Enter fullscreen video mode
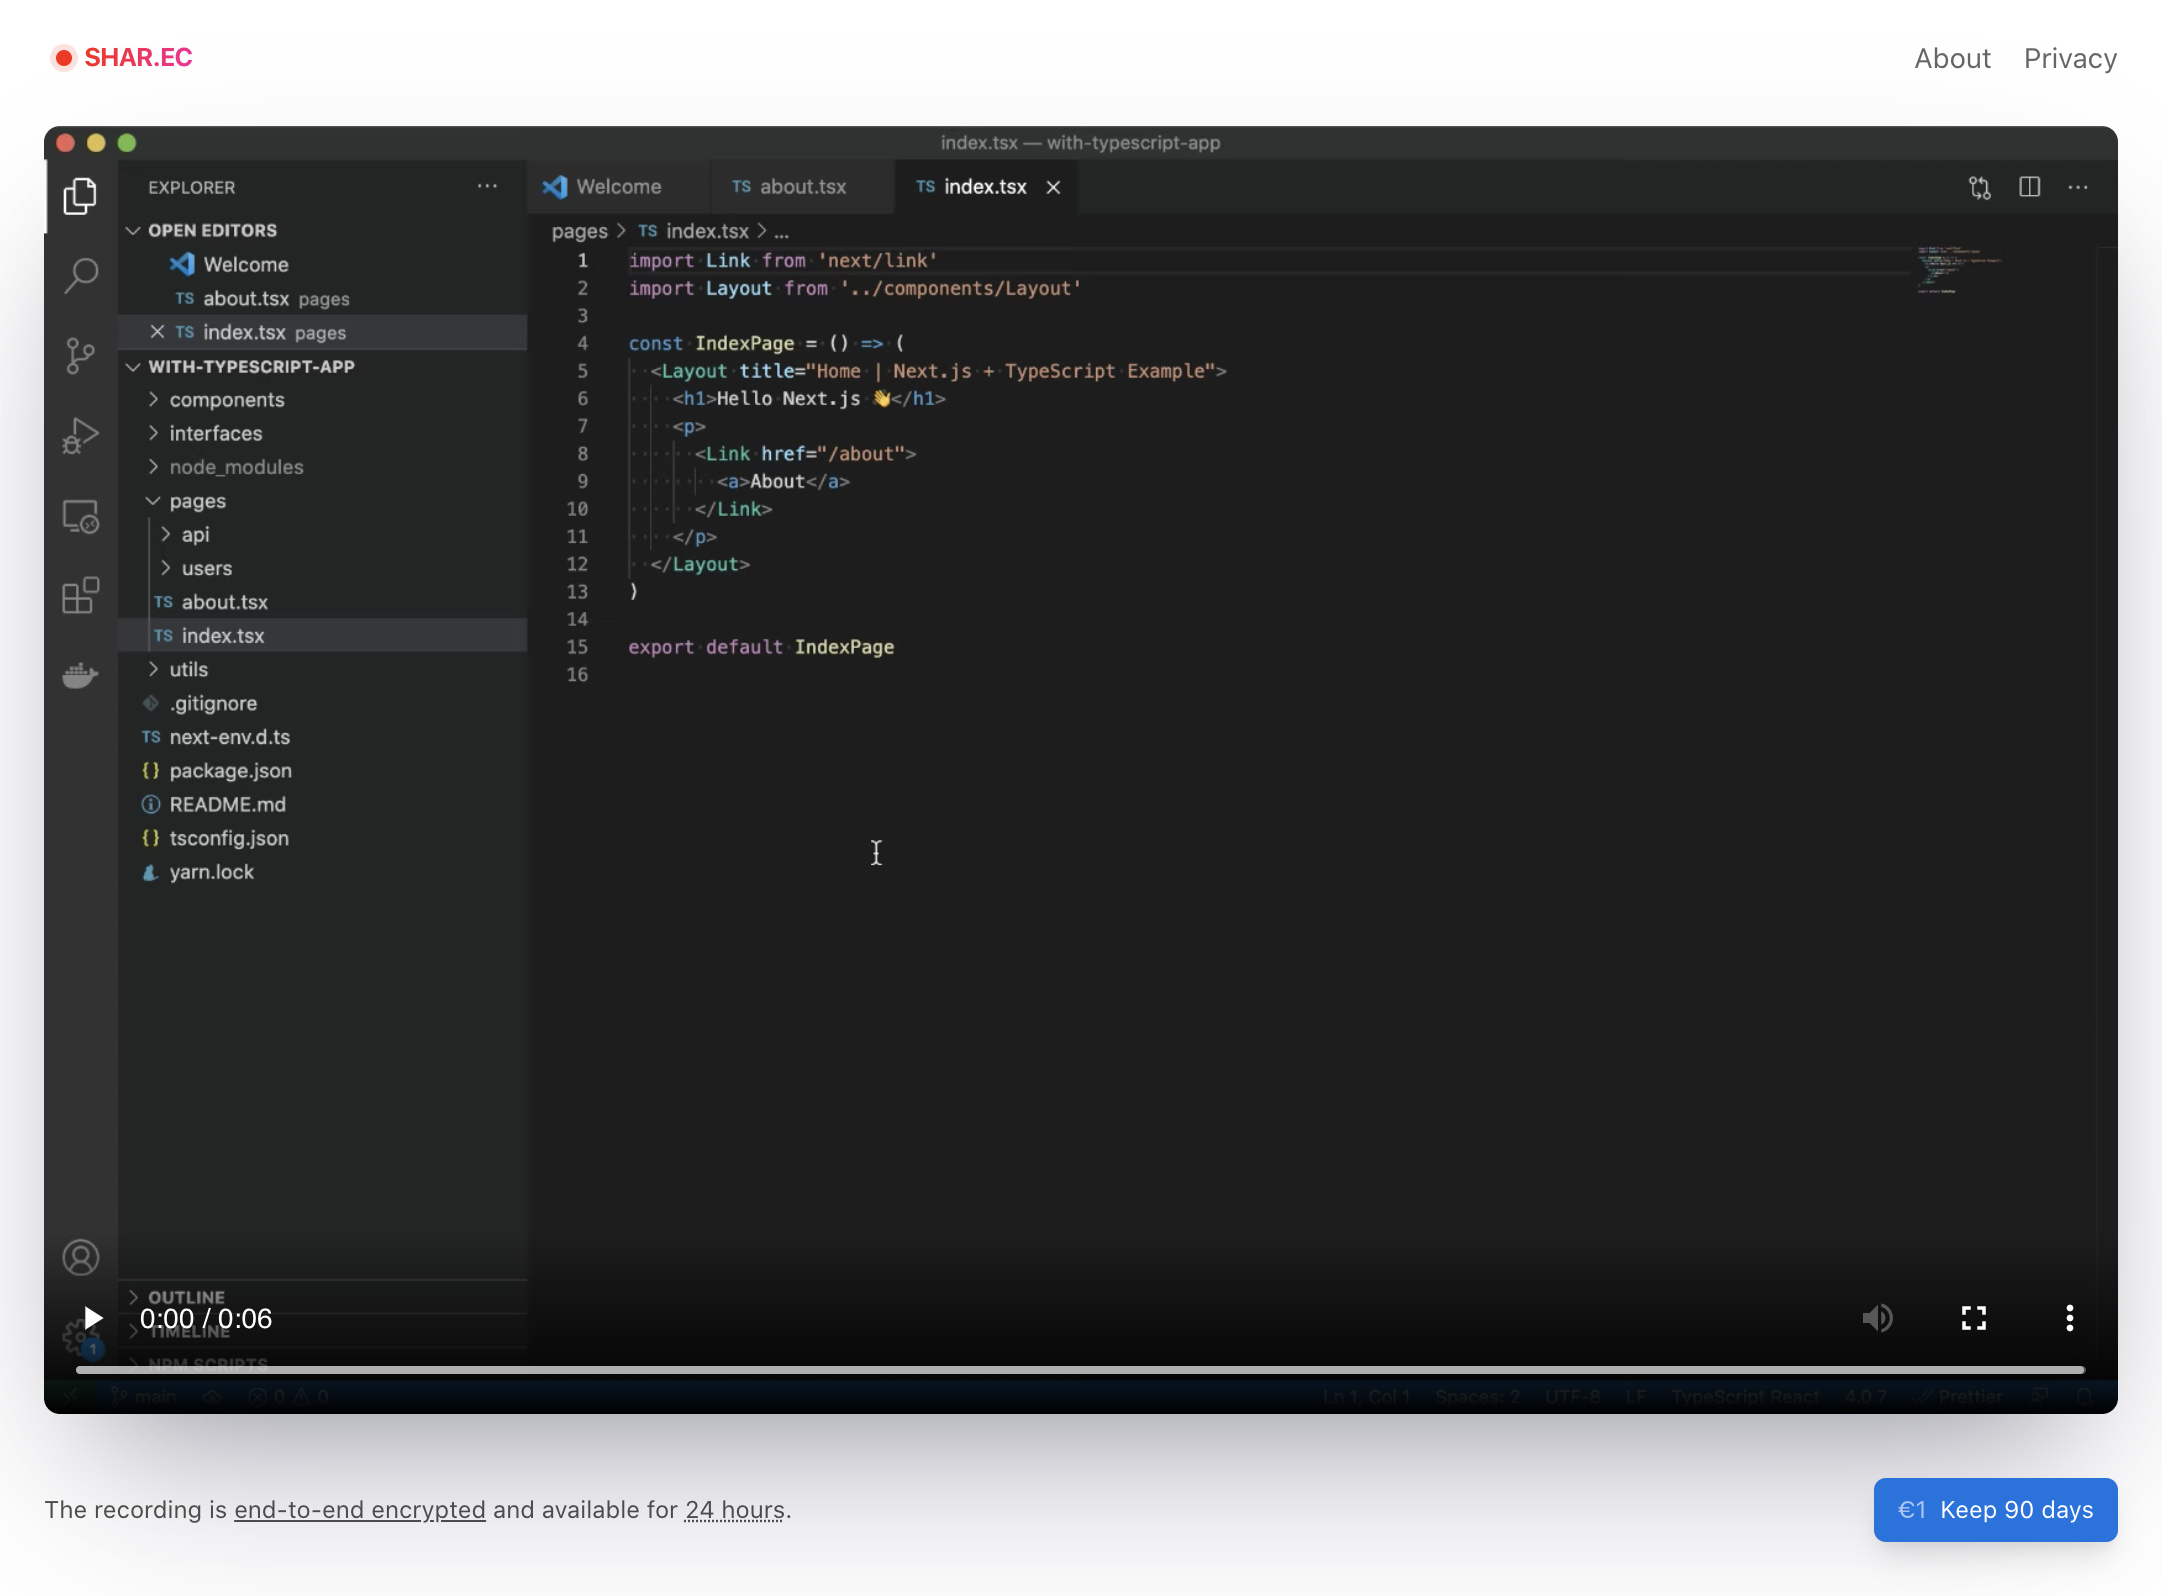Viewport: 2162px width, 1596px height. 1973,1318
